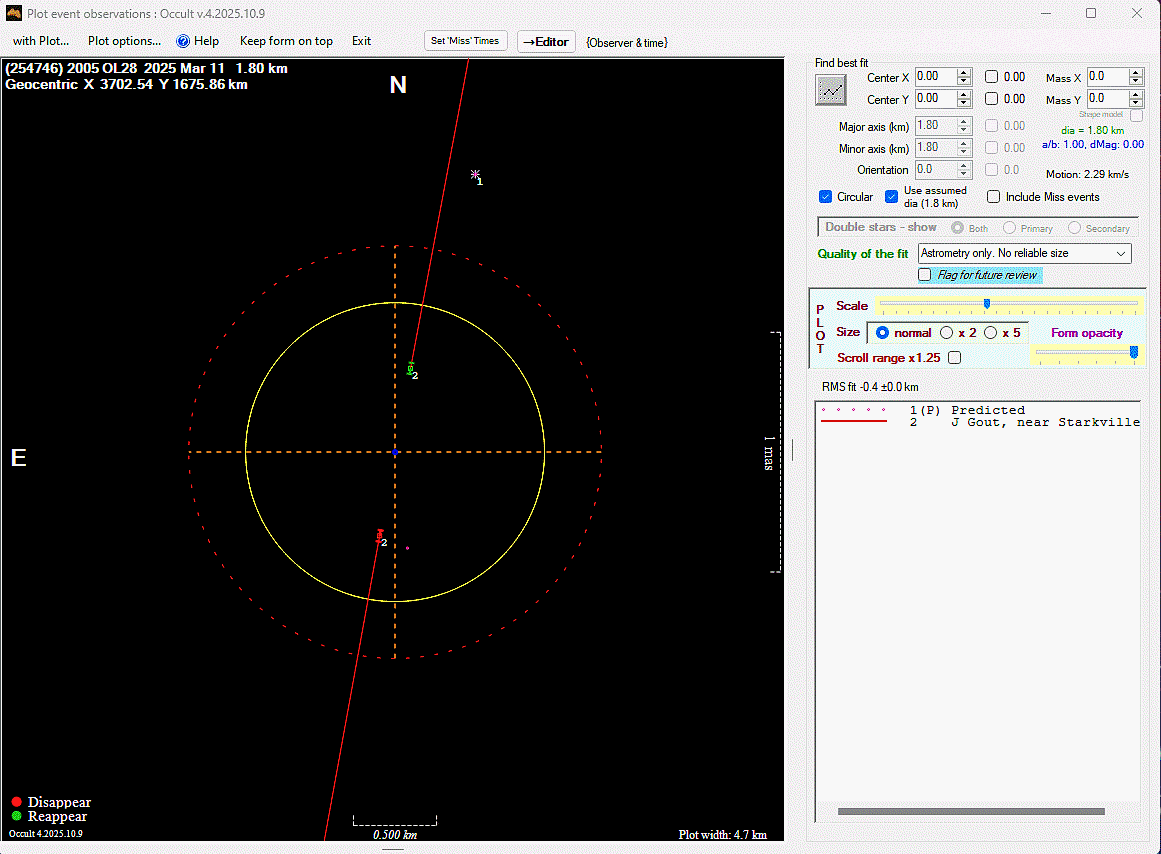Click the plot Scale slider handle
1161x854 pixels.
(x=987, y=304)
